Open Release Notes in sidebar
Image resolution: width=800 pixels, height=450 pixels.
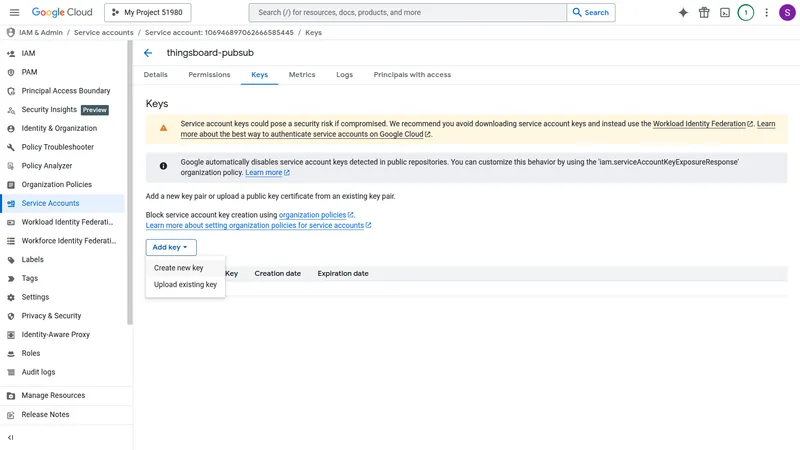coord(66,414)
